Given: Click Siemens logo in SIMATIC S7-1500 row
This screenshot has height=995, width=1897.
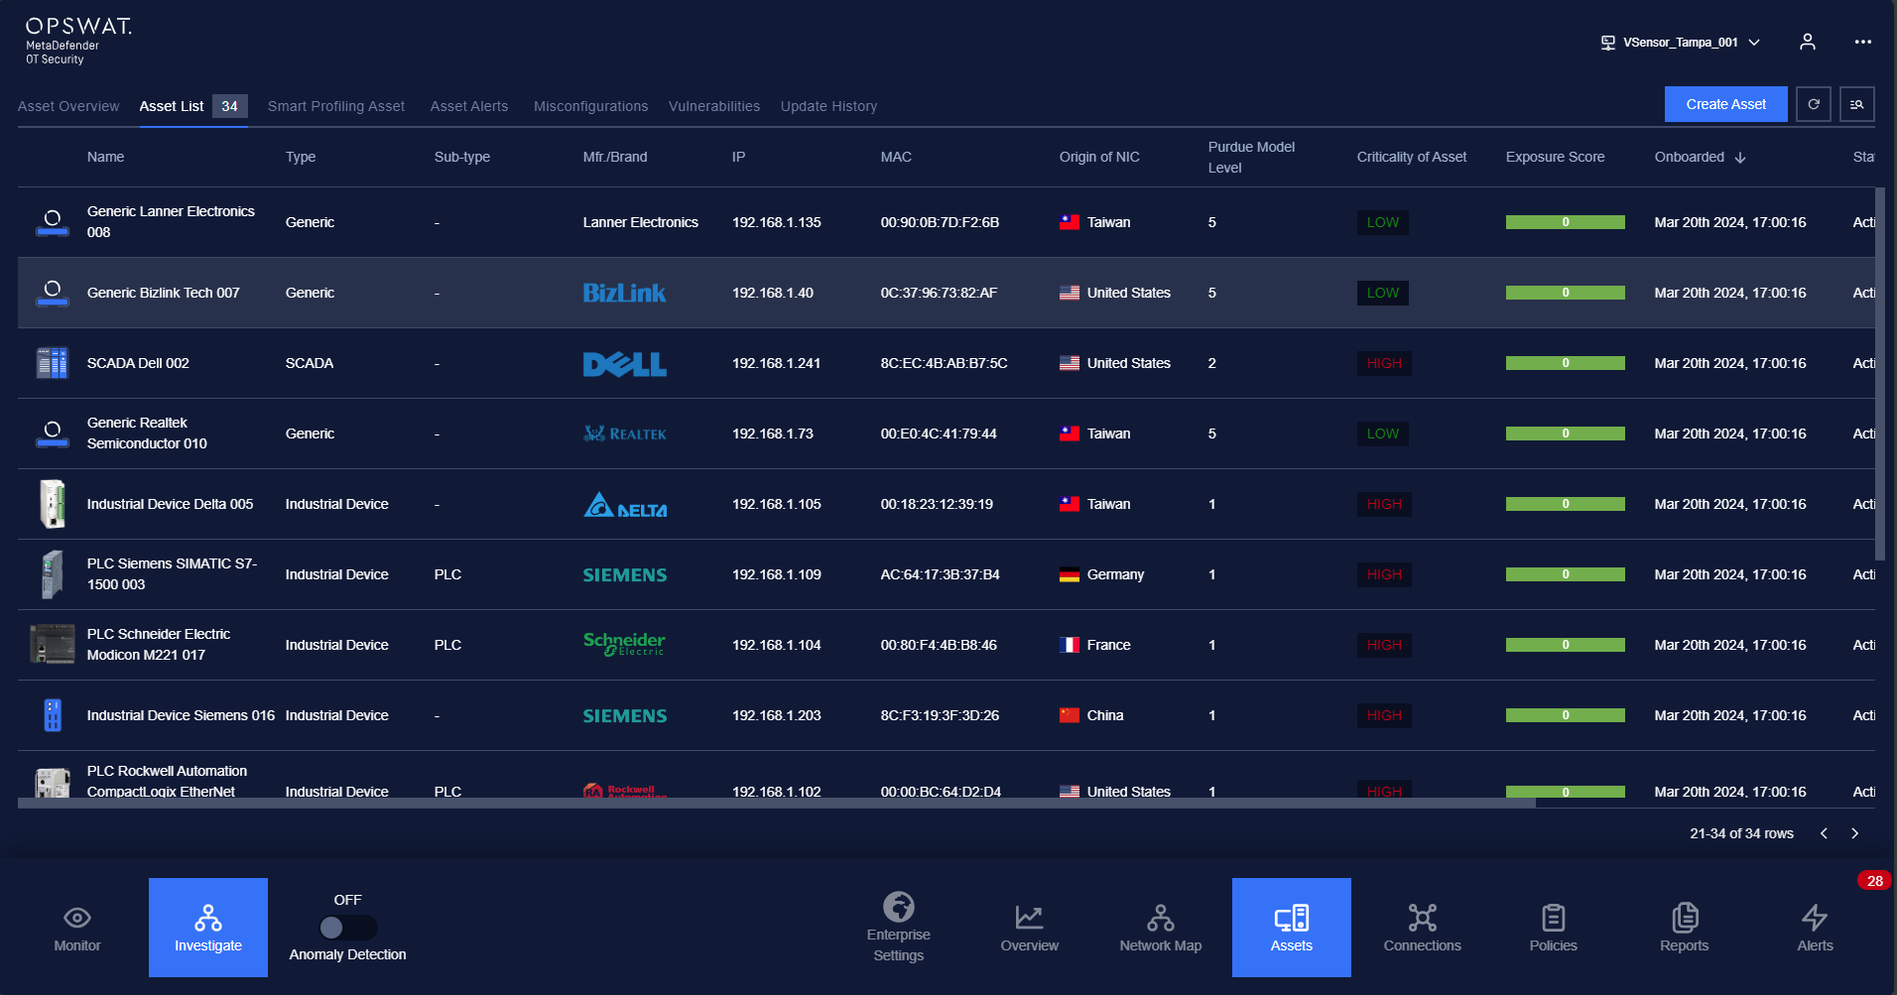Looking at the screenshot, I should (x=624, y=575).
